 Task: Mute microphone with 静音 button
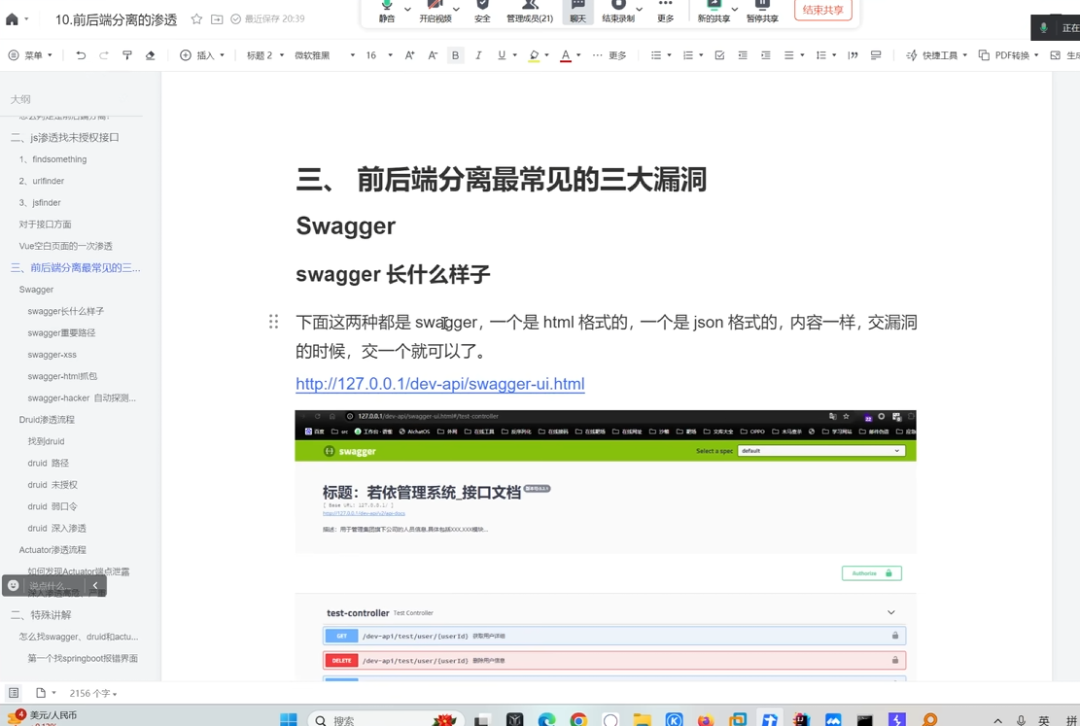pyautogui.click(x=386, y=12)
